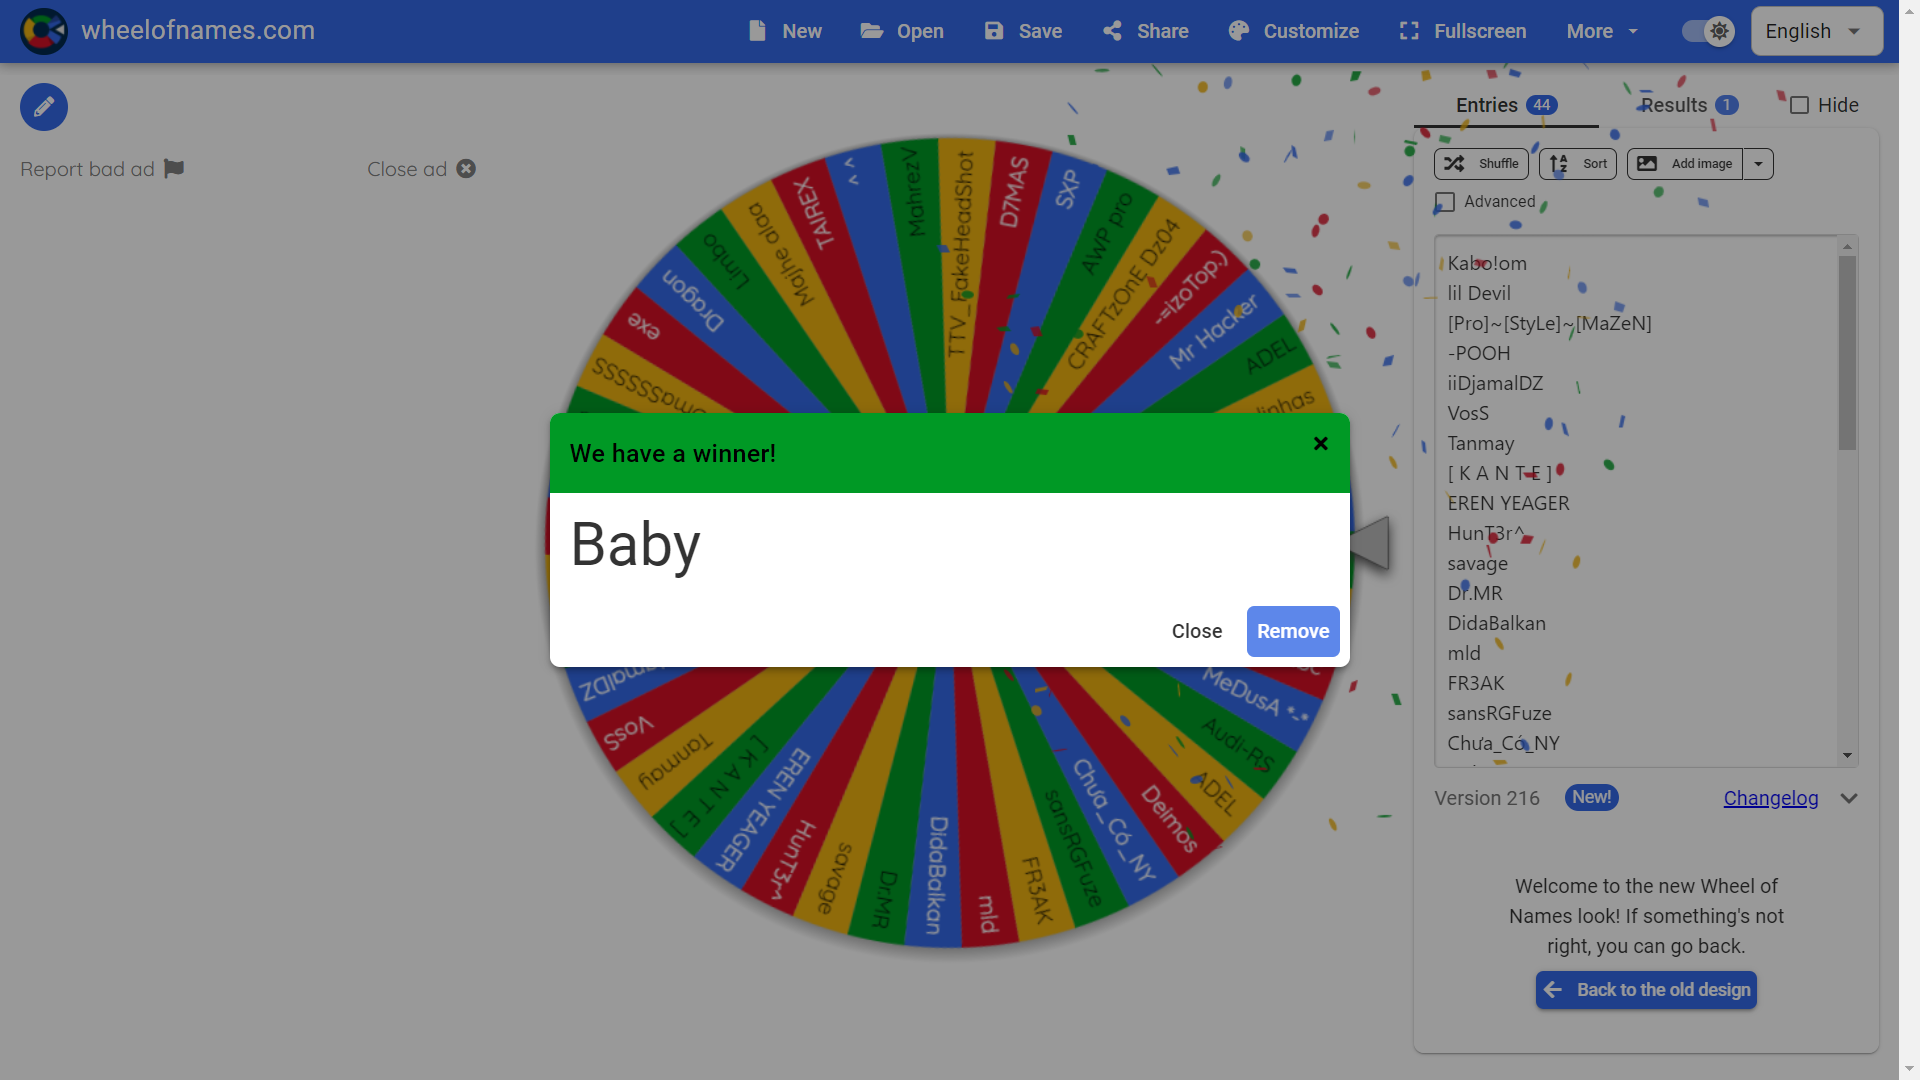This screenshot has height=1080, width=1920.
Task: Select the Entries tab
Action: click(x=1505, y=105)
